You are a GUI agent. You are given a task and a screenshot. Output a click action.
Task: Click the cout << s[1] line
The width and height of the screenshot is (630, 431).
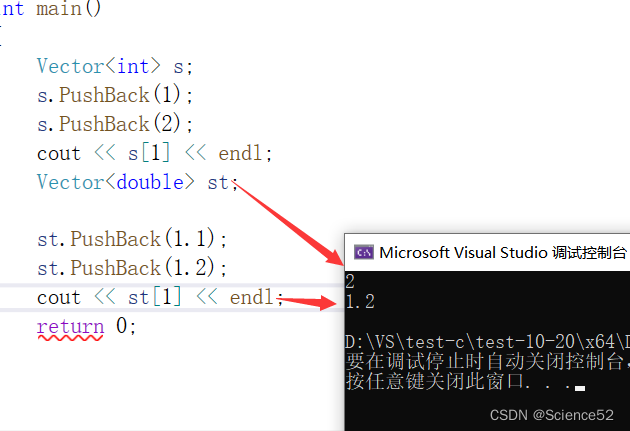(x=155, y=153)
